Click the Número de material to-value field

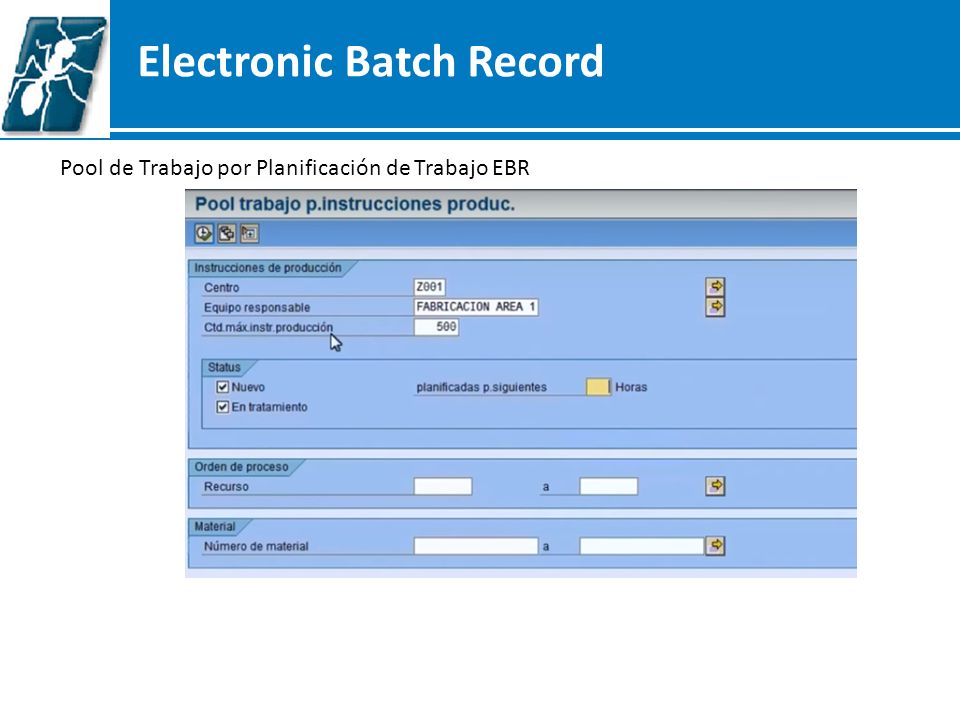tap(642, 546)
